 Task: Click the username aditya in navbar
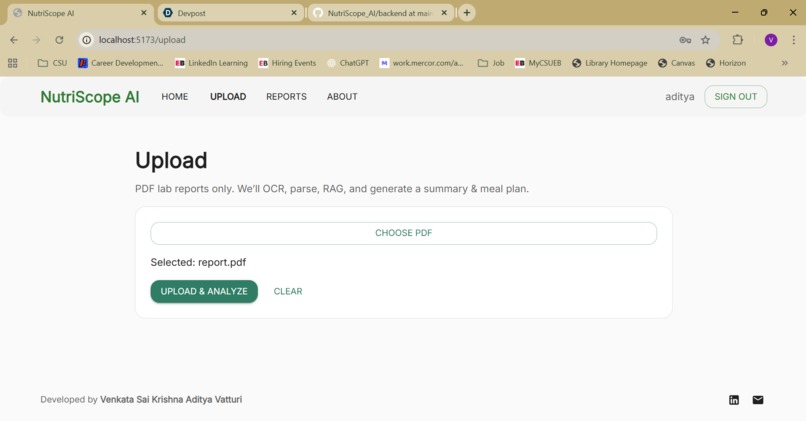680,97
